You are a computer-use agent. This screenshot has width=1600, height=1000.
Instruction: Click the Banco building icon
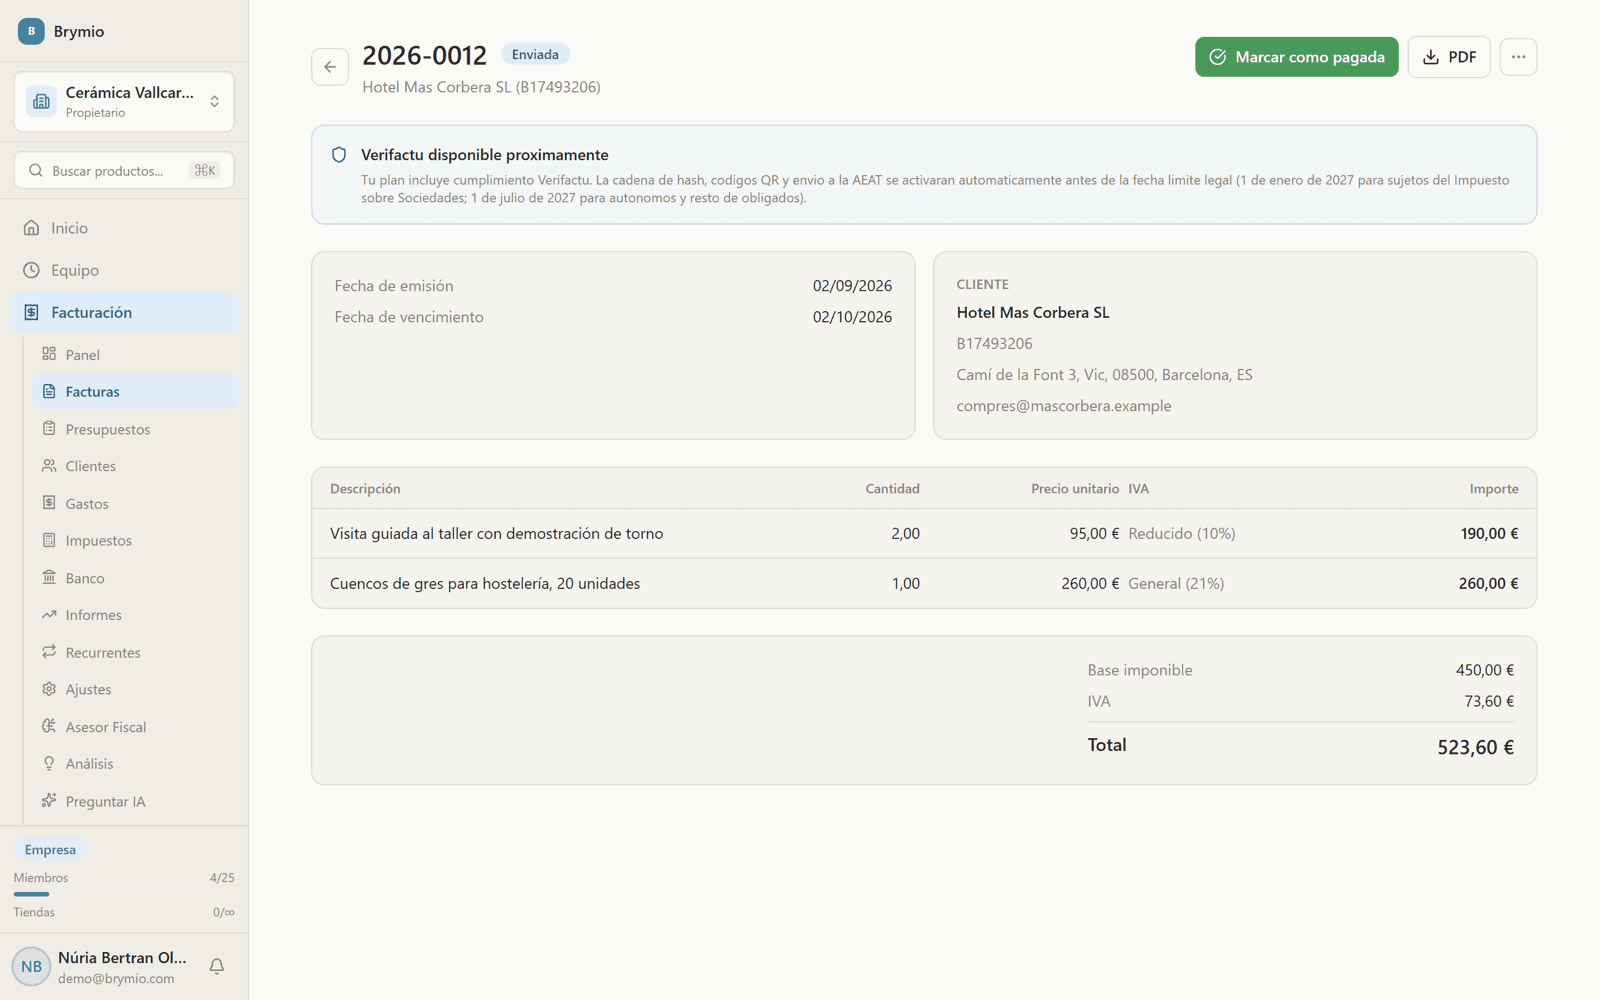[49, 577]
